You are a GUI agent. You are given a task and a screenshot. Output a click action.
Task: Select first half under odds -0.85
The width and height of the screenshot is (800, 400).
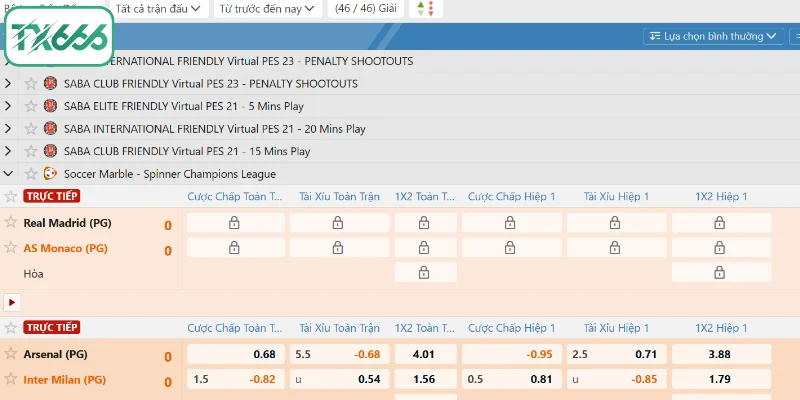616,379
